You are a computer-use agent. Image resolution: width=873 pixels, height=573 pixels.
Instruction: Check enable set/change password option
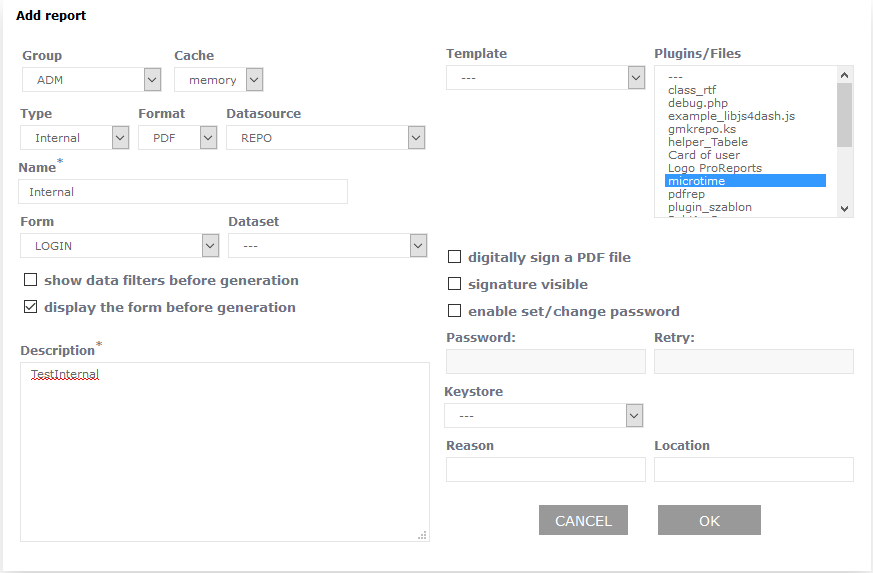click(x=455, y=312)
